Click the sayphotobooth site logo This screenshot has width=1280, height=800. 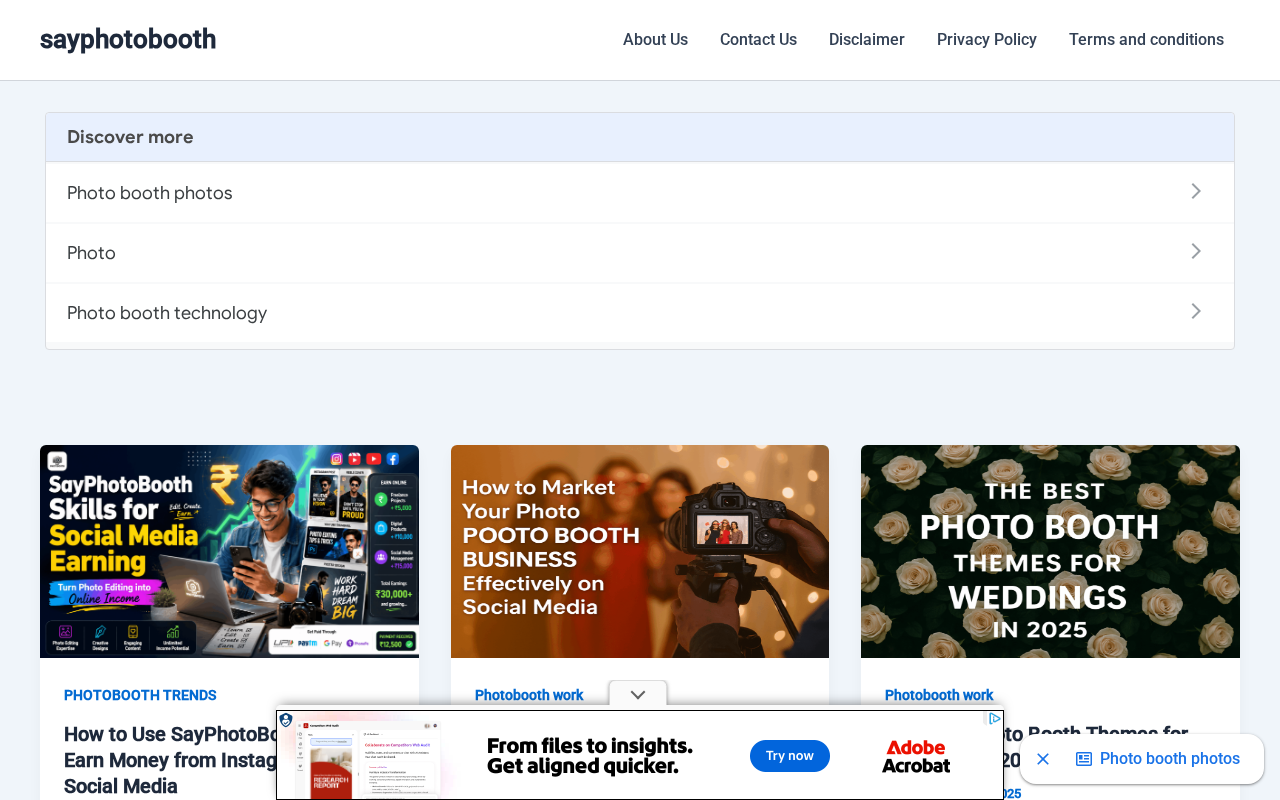pos(128,40)
